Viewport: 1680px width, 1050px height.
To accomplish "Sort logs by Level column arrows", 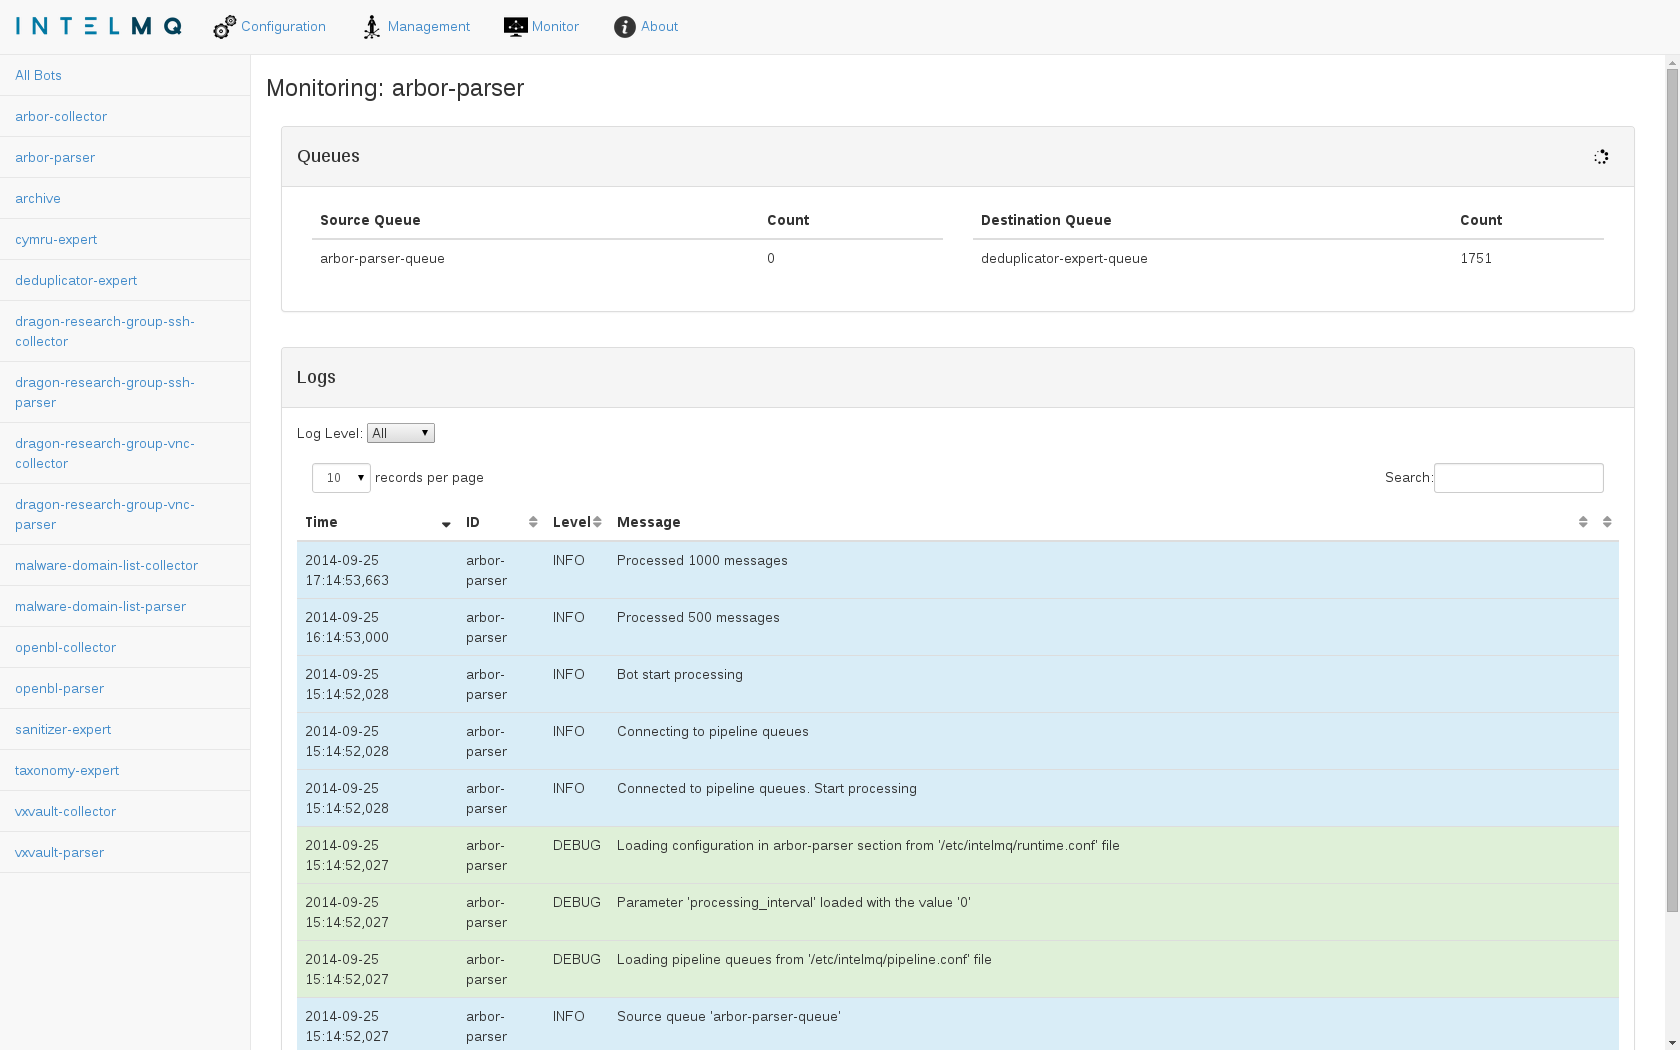I will pyautogui.click(x=597, y=522).
